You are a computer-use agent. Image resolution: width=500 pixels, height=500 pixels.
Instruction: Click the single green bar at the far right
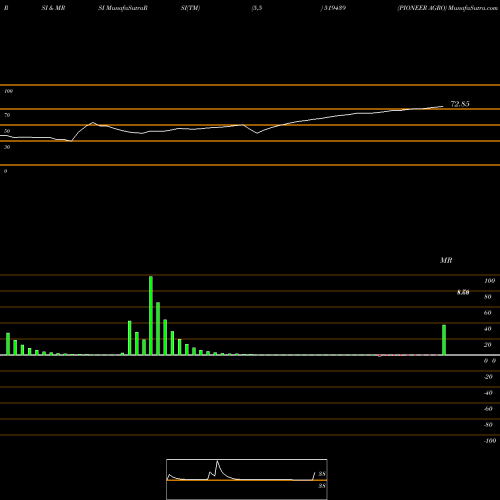point(444,340)
